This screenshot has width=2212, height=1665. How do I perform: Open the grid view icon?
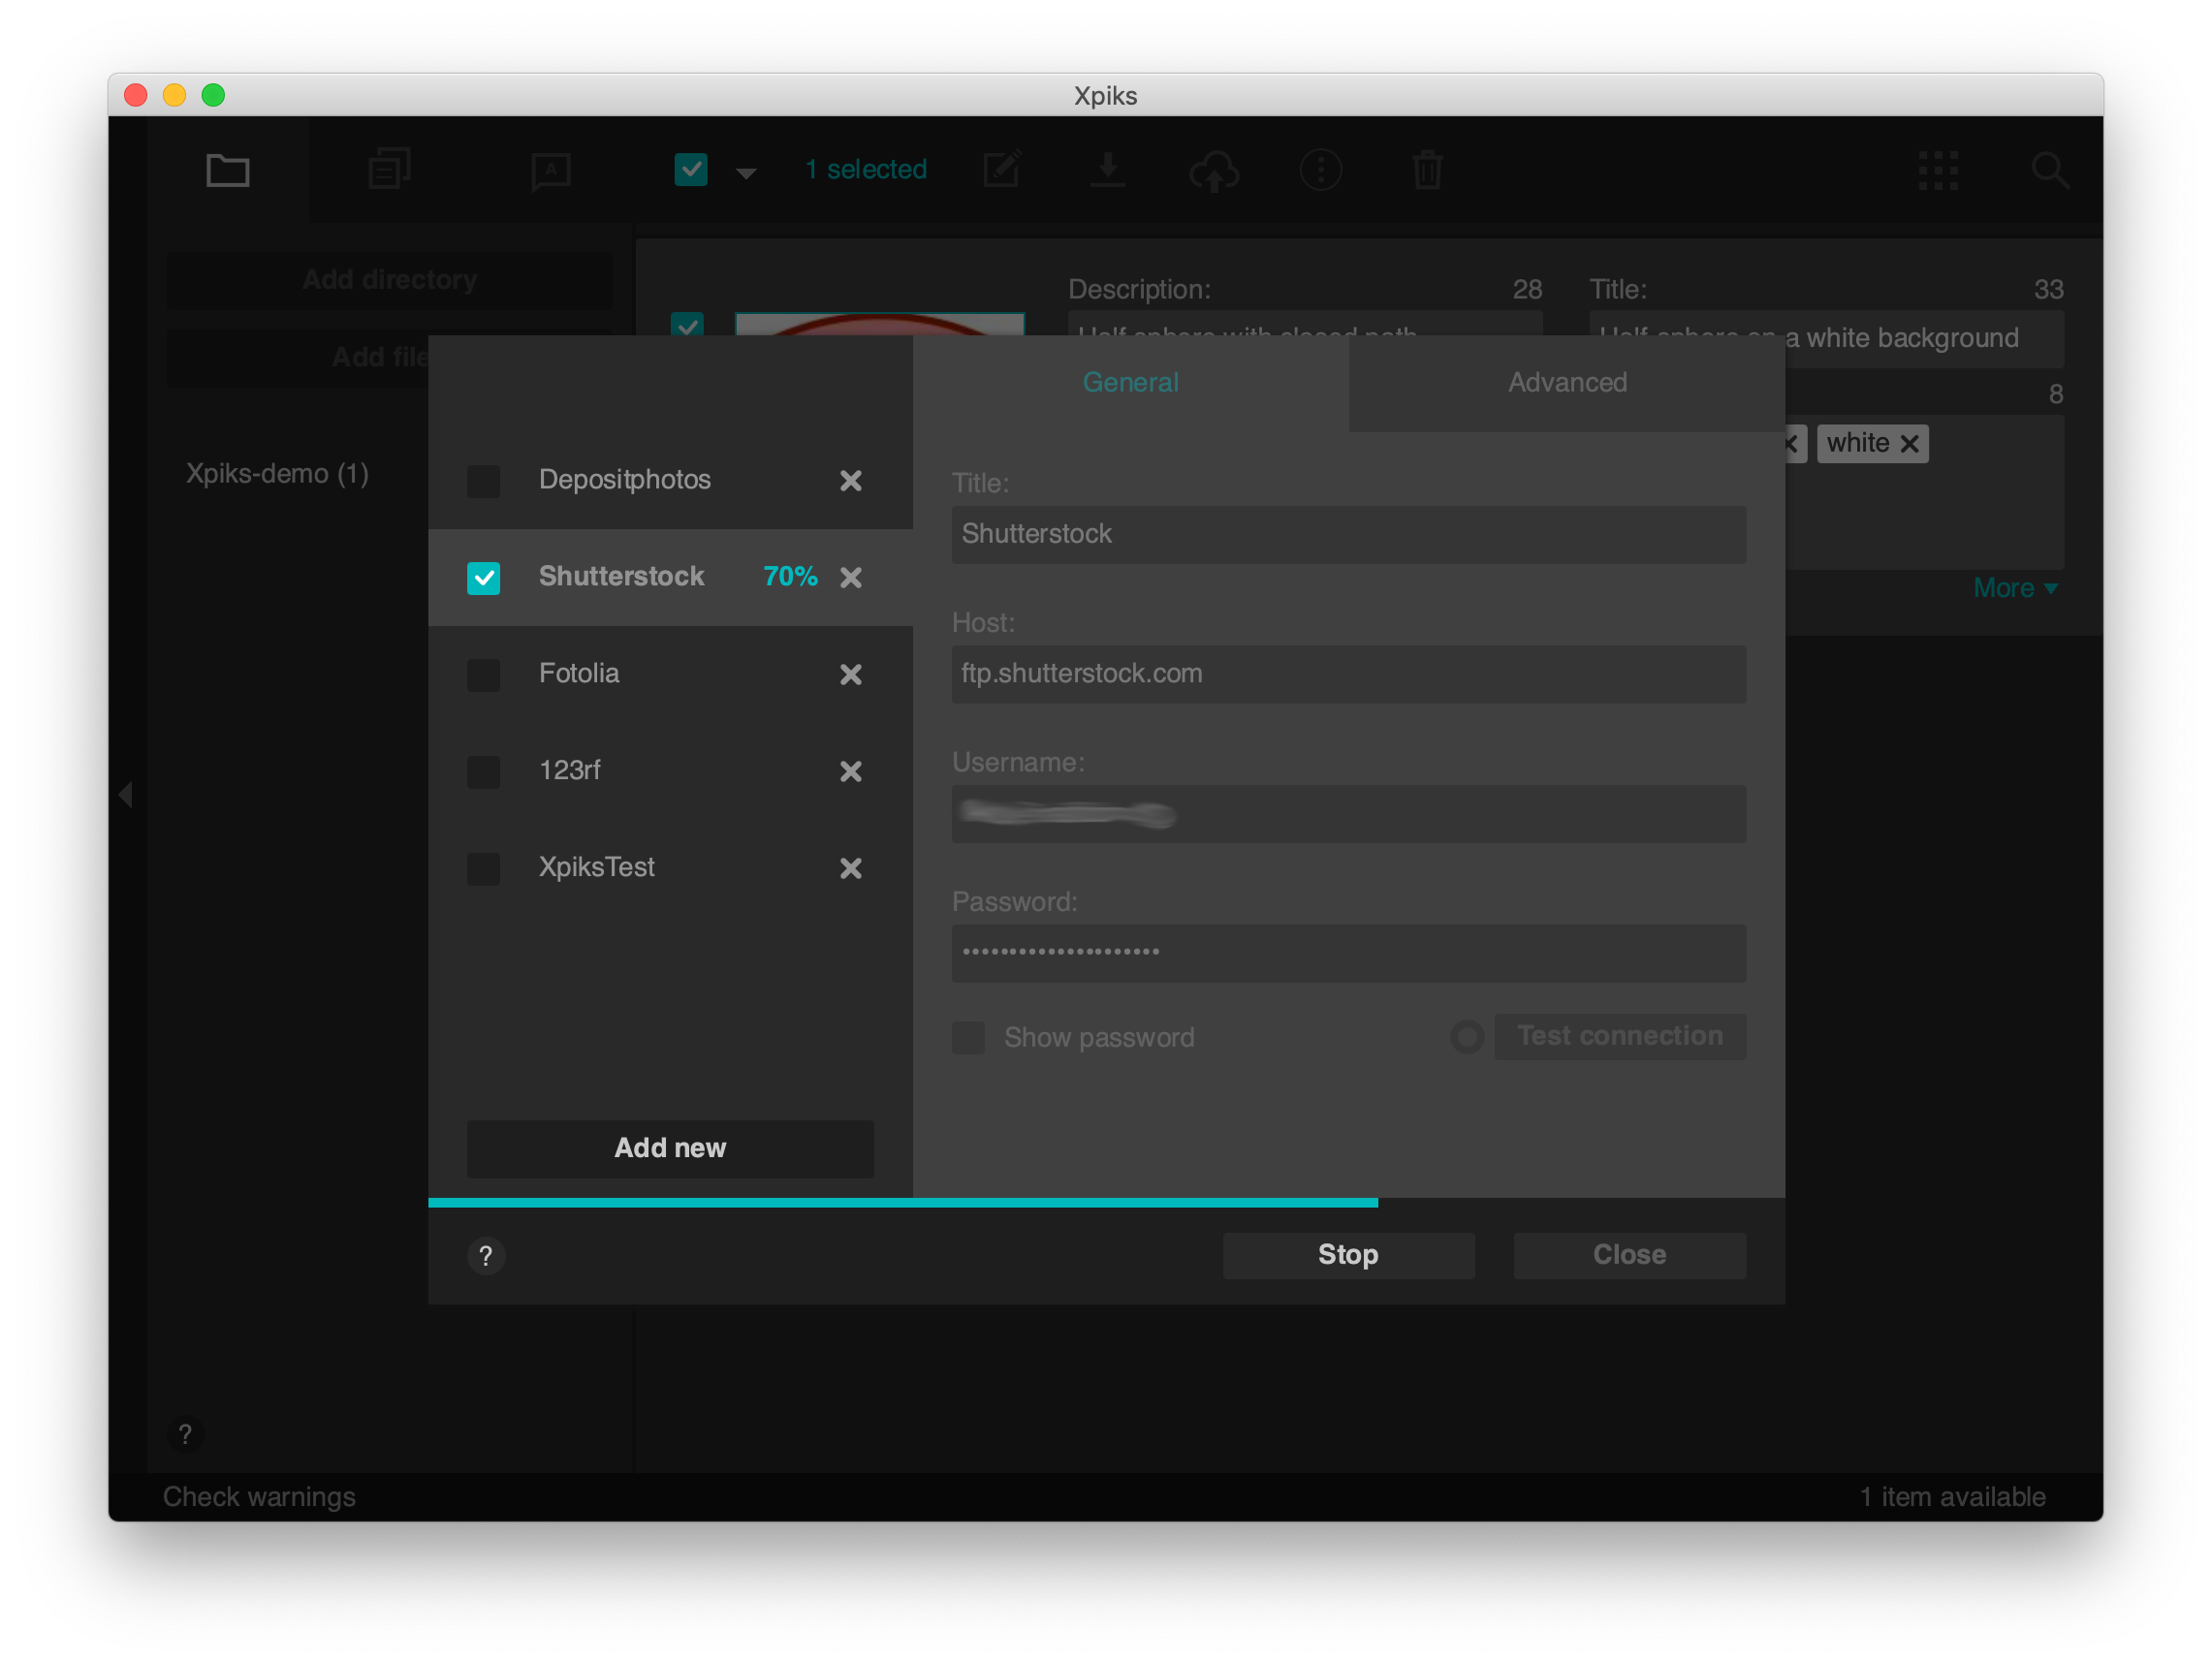pyautogui.click(x=1938, y=170)
